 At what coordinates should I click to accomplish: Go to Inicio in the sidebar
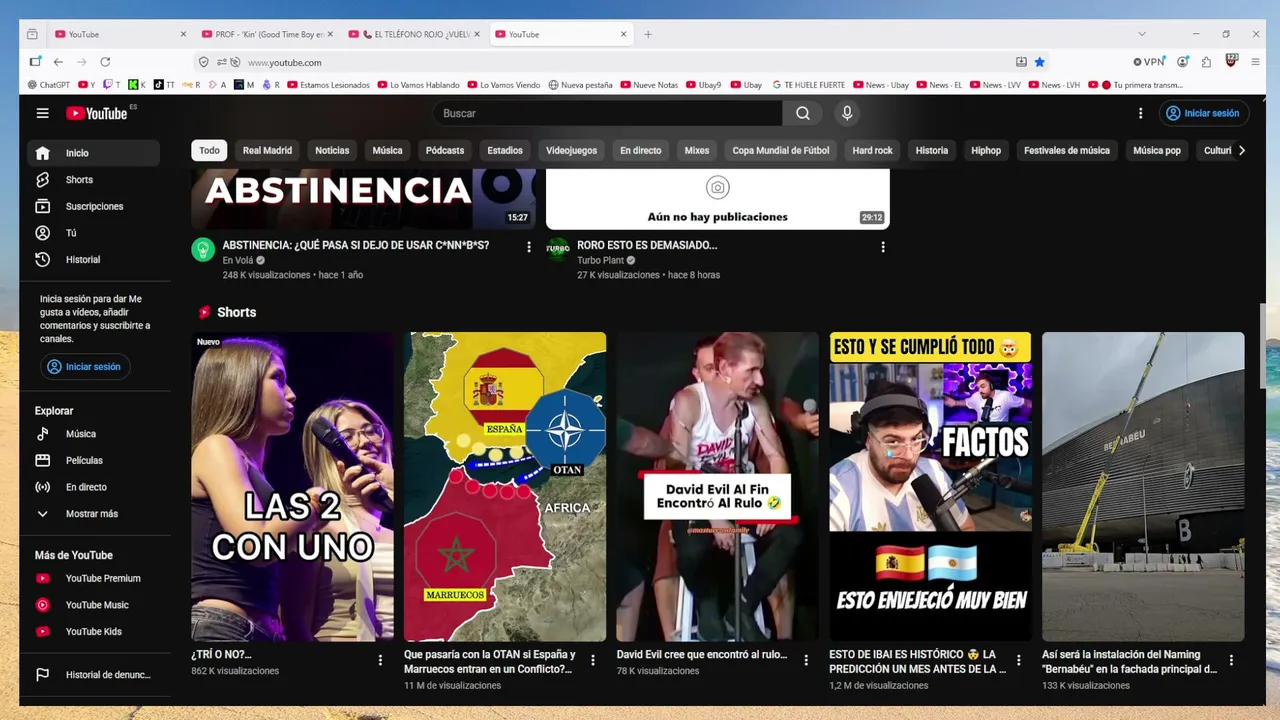(93, 153)
